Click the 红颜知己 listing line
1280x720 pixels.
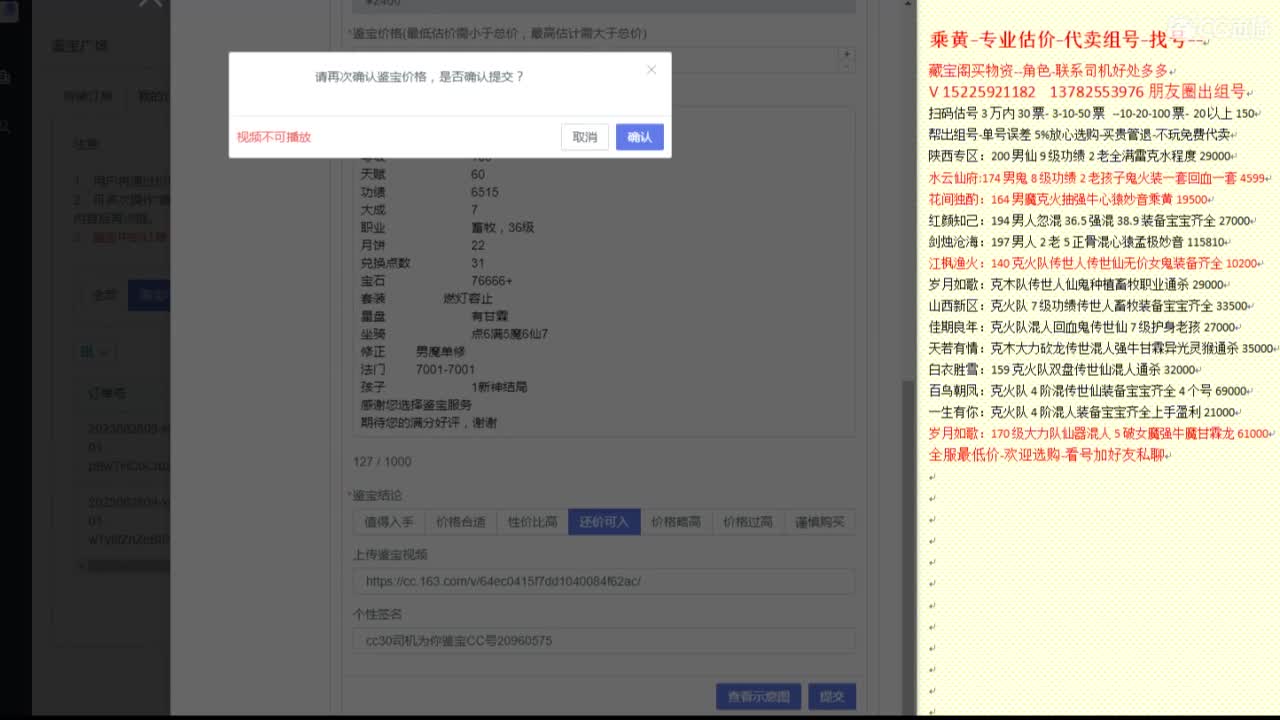click(1093, 221)
